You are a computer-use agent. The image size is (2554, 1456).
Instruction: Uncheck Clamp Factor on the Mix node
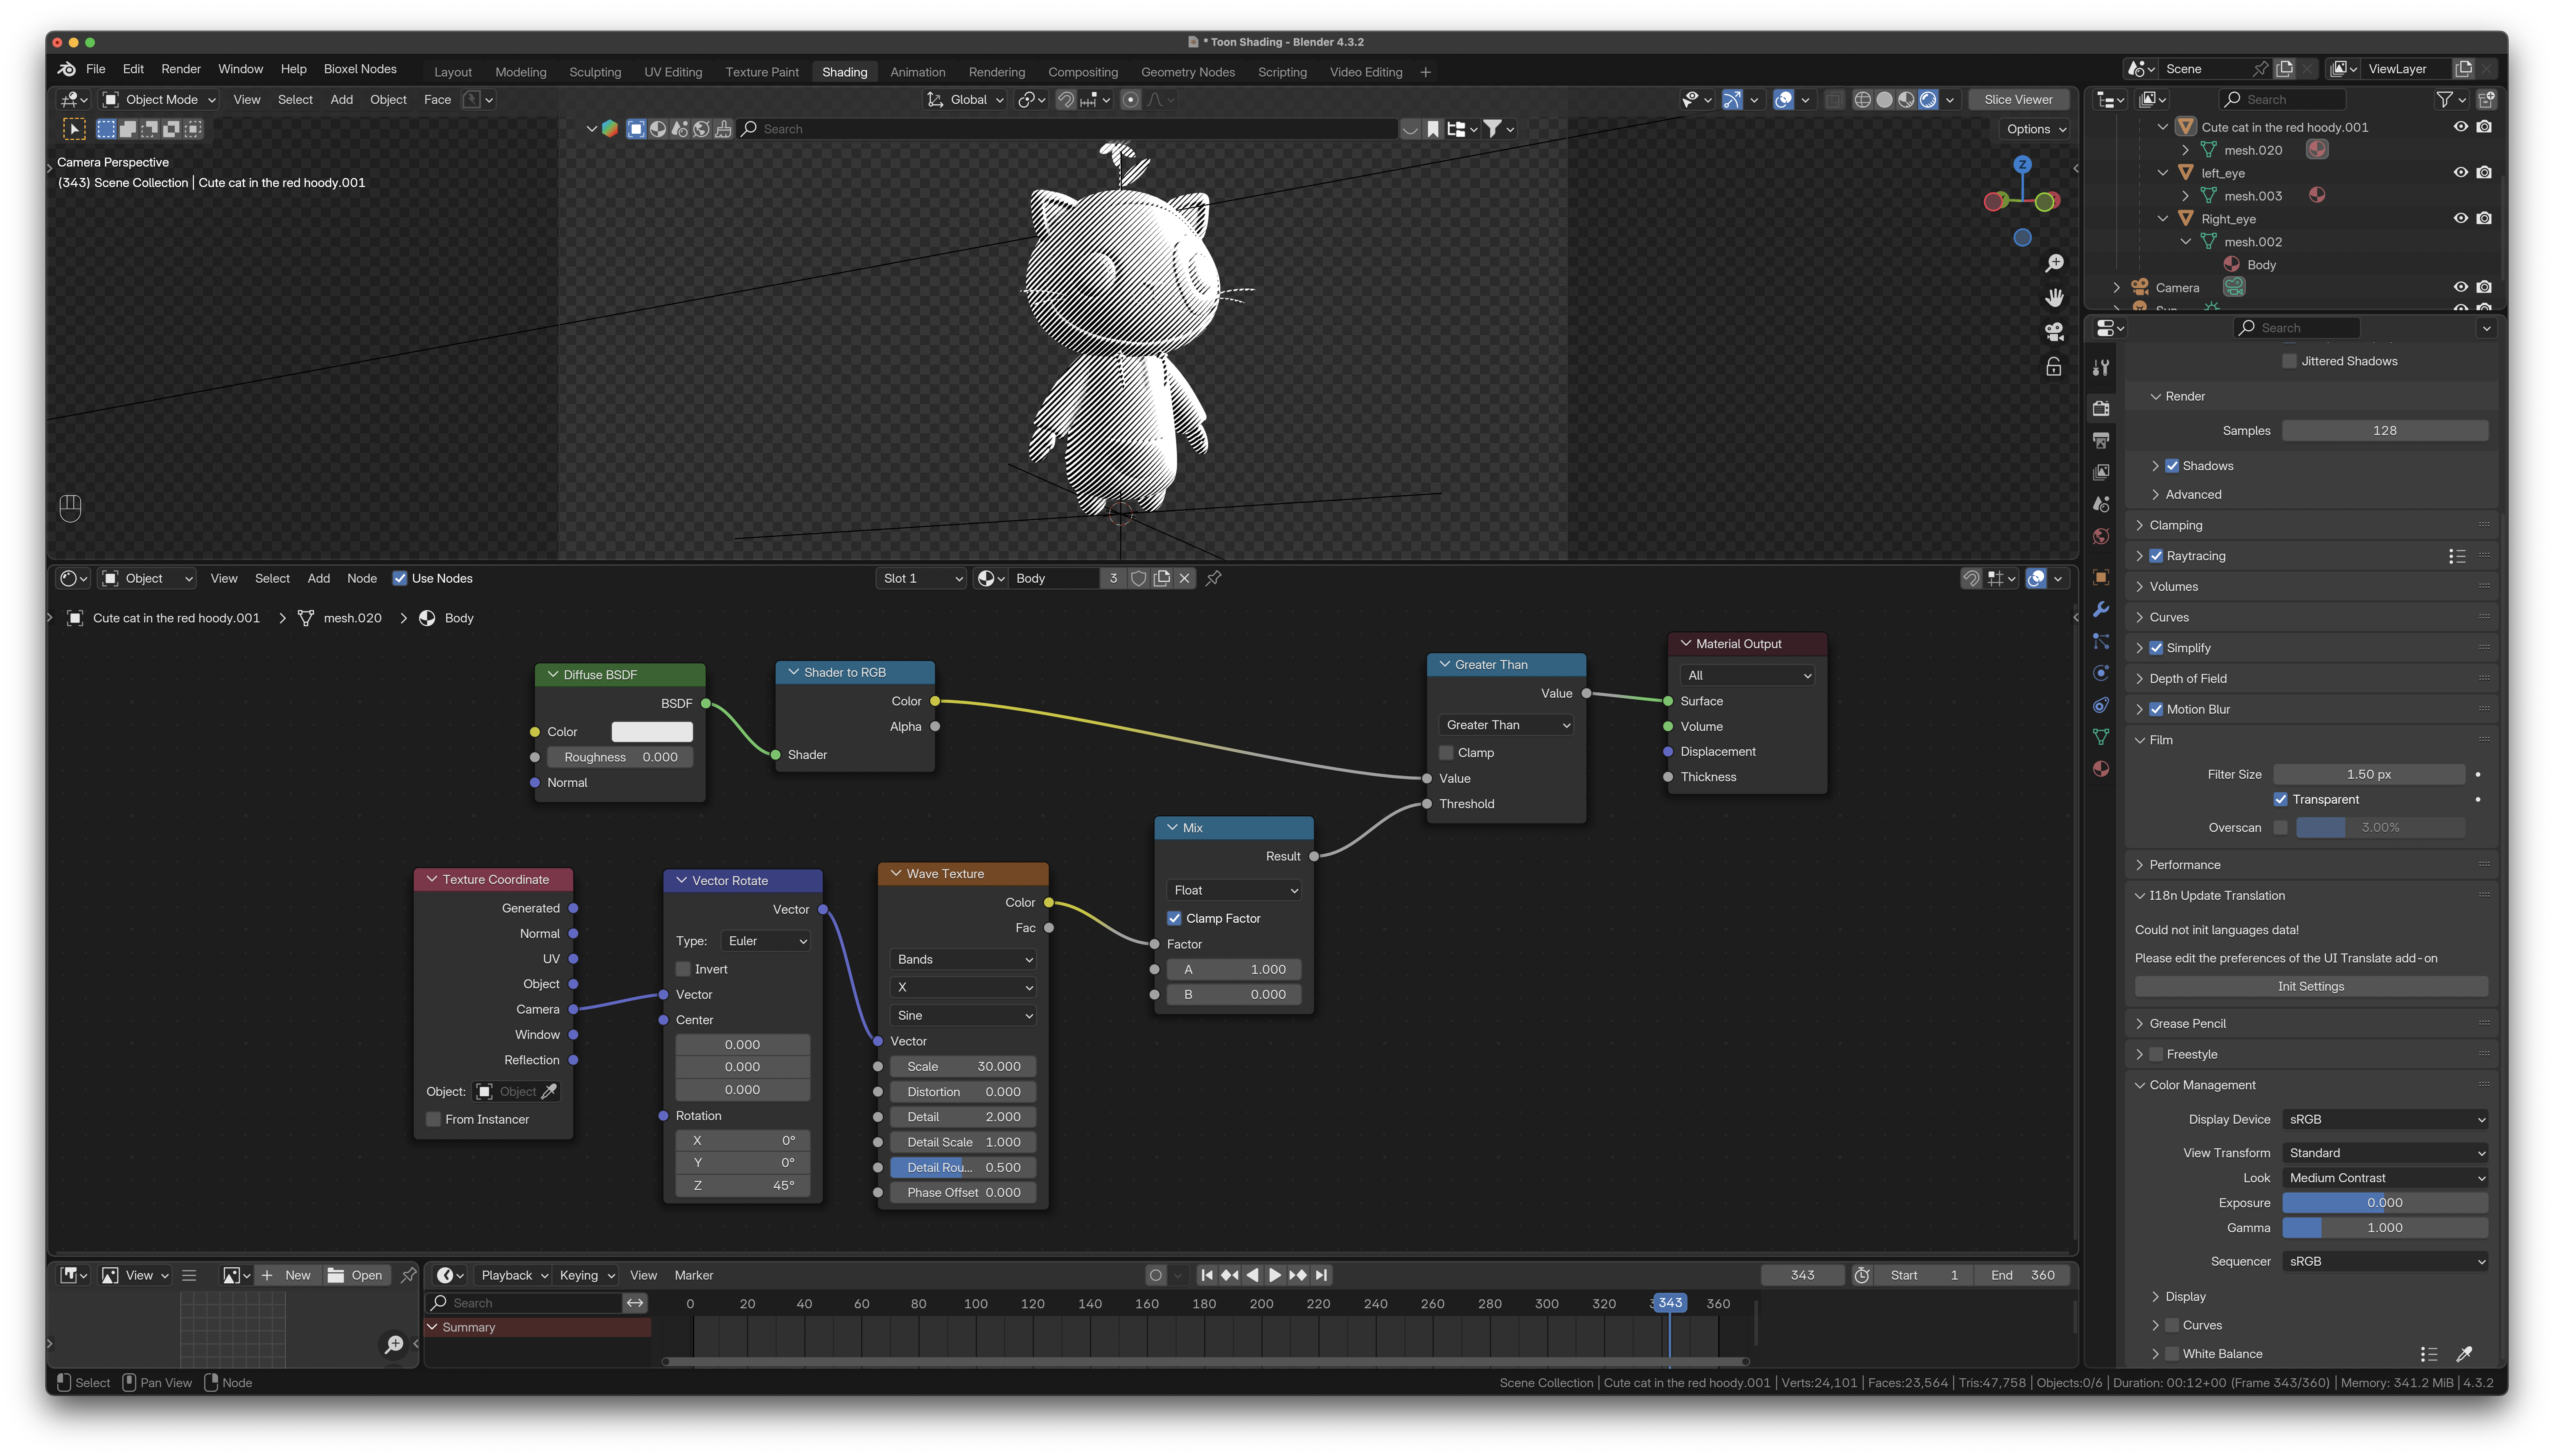(x=1174, y=918)
